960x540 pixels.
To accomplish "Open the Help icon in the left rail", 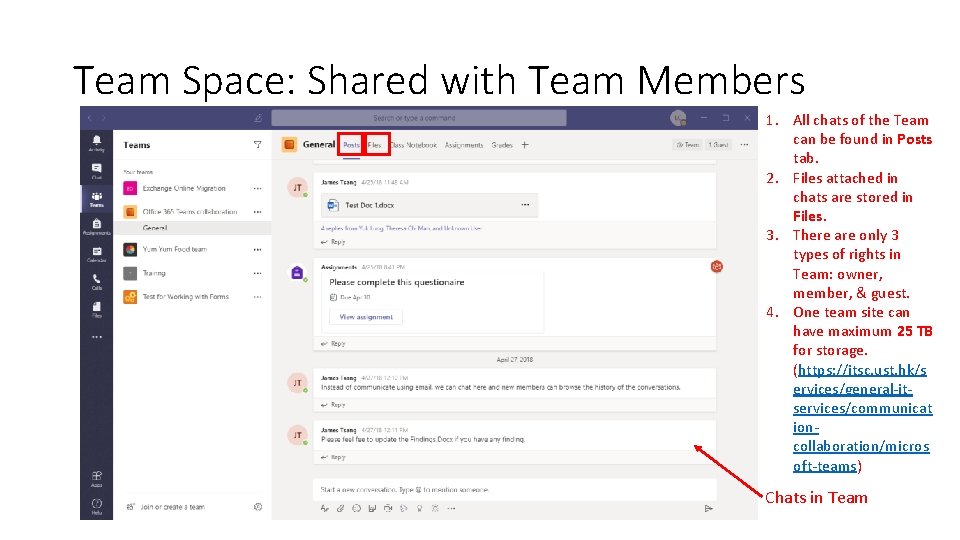I will coord(97,506).
